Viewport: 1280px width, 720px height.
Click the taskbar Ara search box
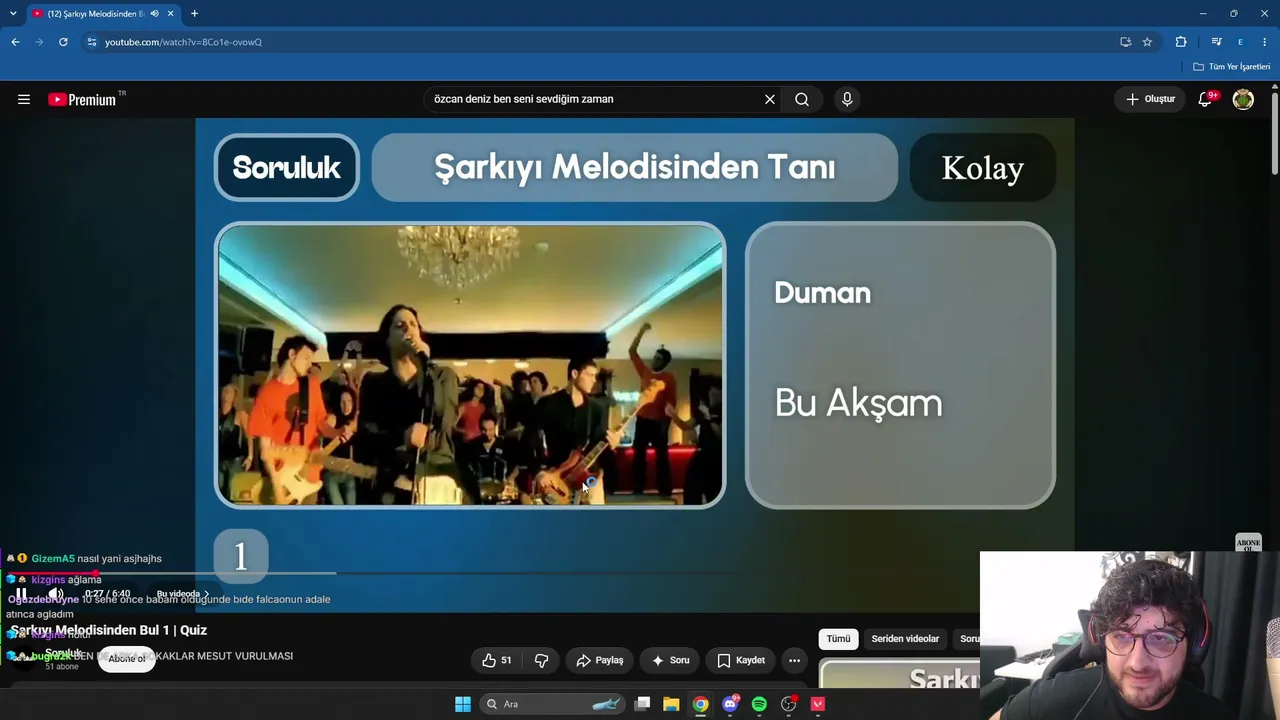point(552,704)
